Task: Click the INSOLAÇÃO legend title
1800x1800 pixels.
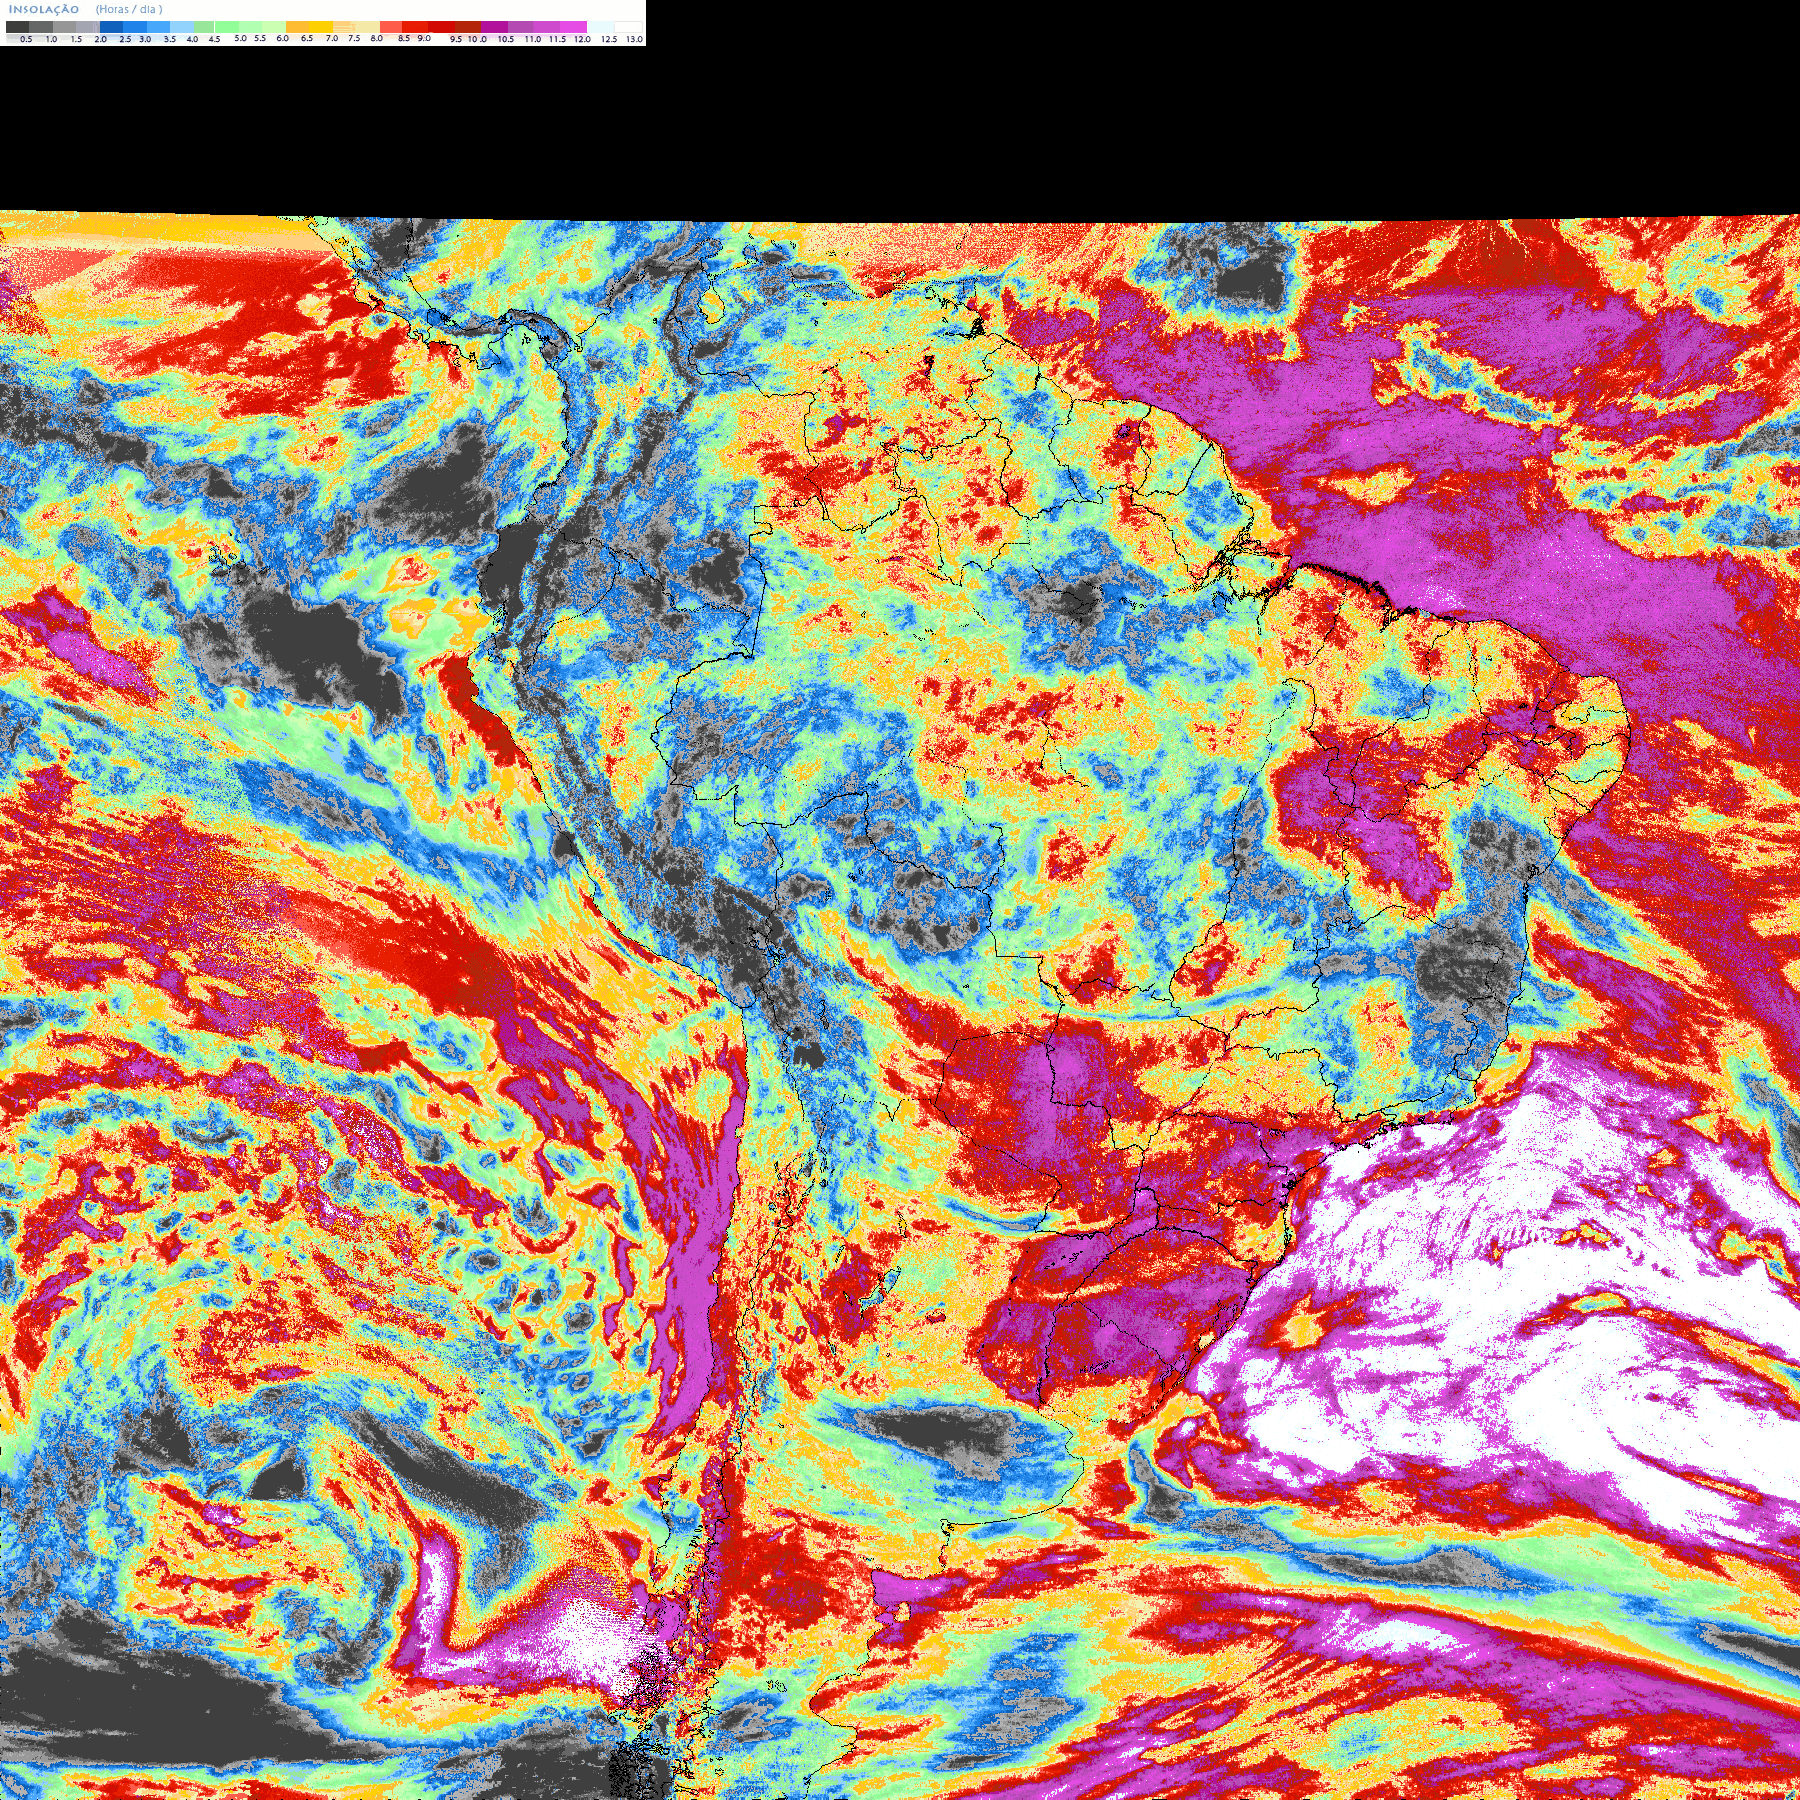Action: pyautogui.click(x=44, y=9)
